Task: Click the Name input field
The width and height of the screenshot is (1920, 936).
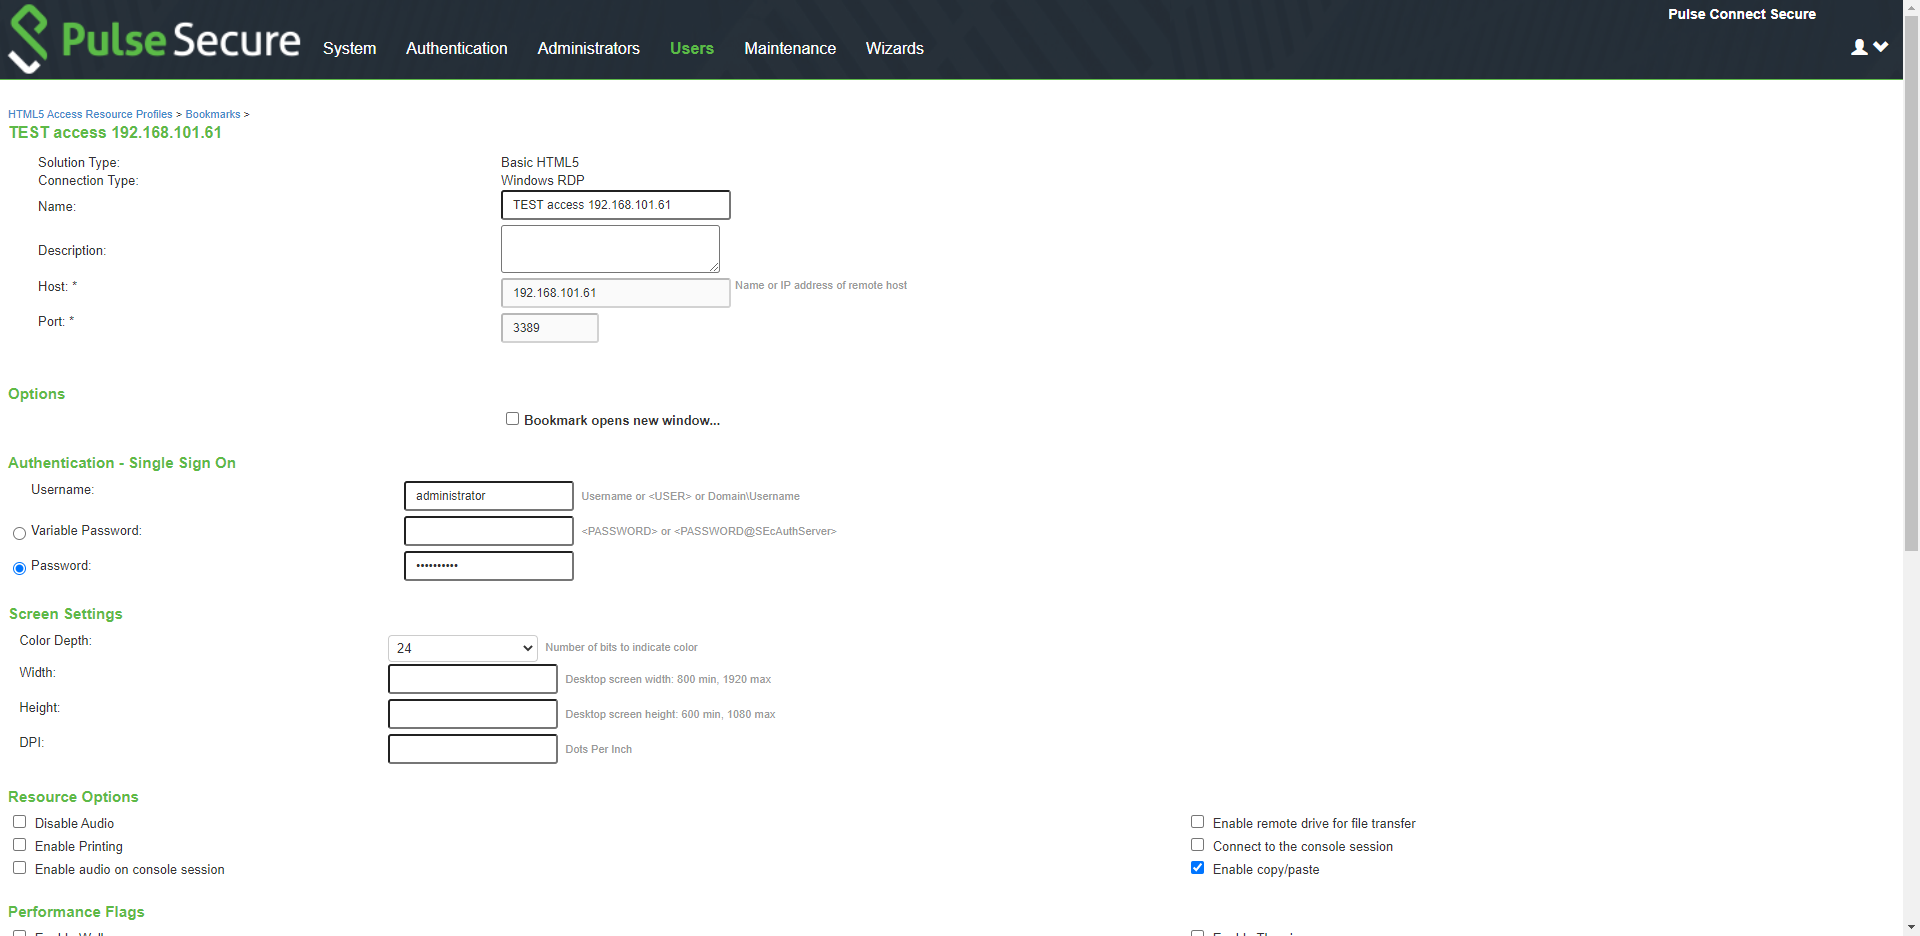Action: [x=616, y=205]
